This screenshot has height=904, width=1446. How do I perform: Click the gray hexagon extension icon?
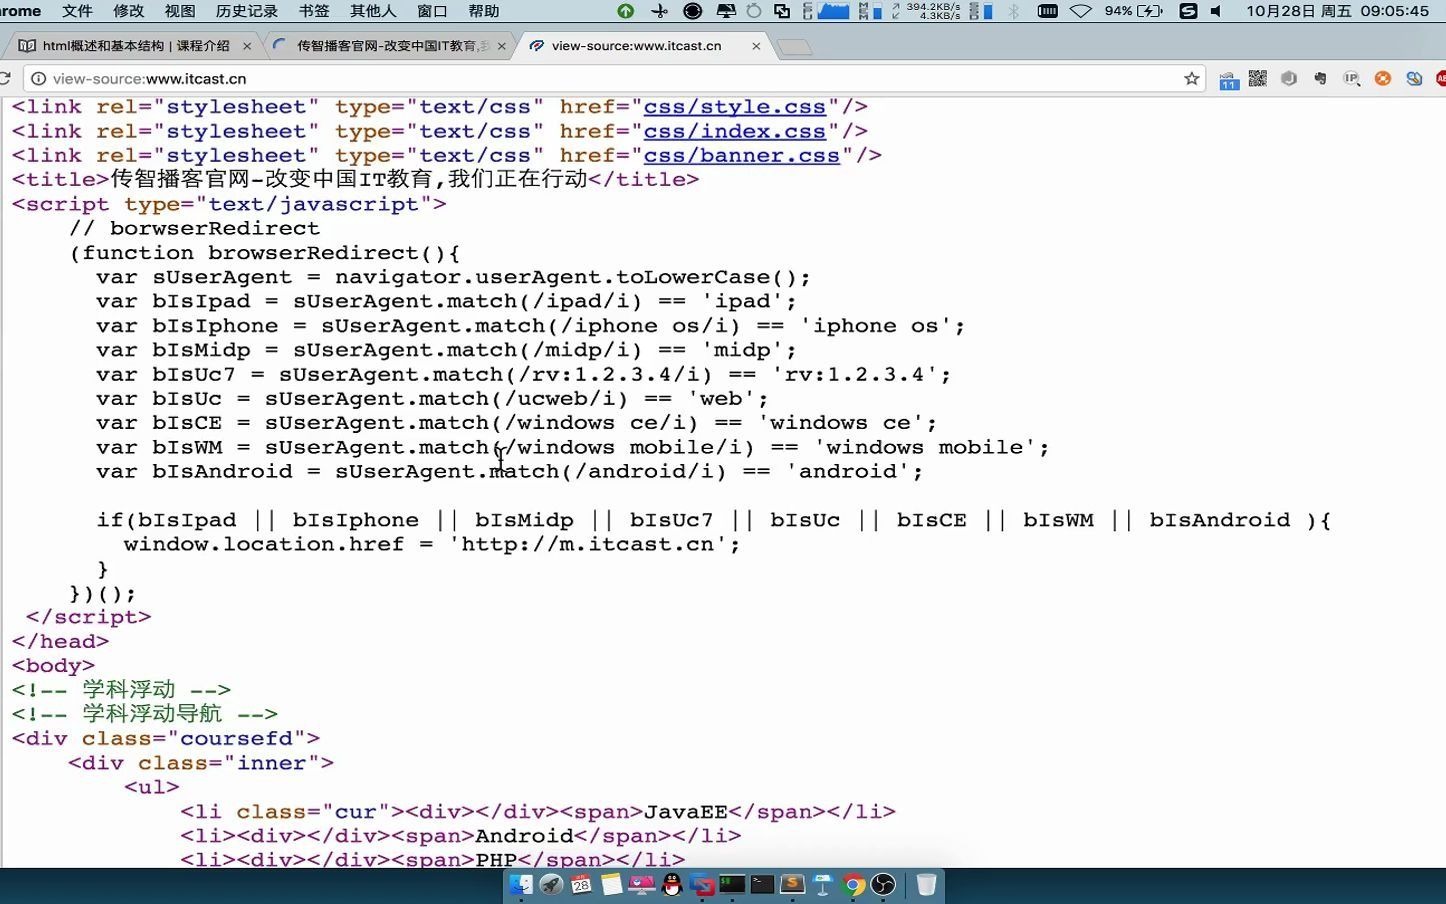(x=1289, y=78)
